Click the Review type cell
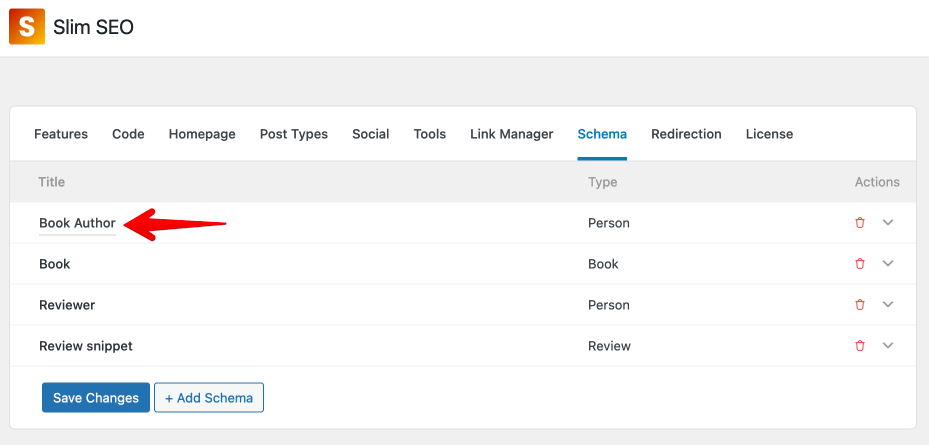 coord(609,346)
